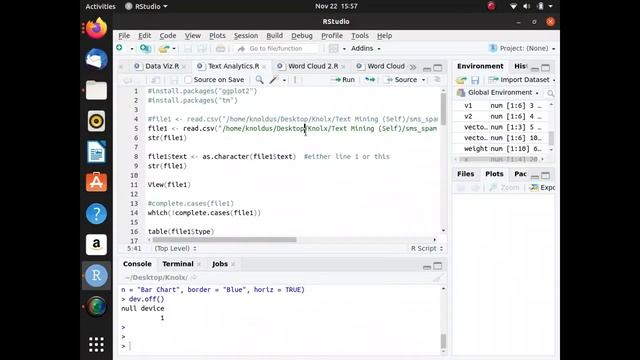Open the Tools menu
The image size is (640, 360).
[x=360, y=36]
